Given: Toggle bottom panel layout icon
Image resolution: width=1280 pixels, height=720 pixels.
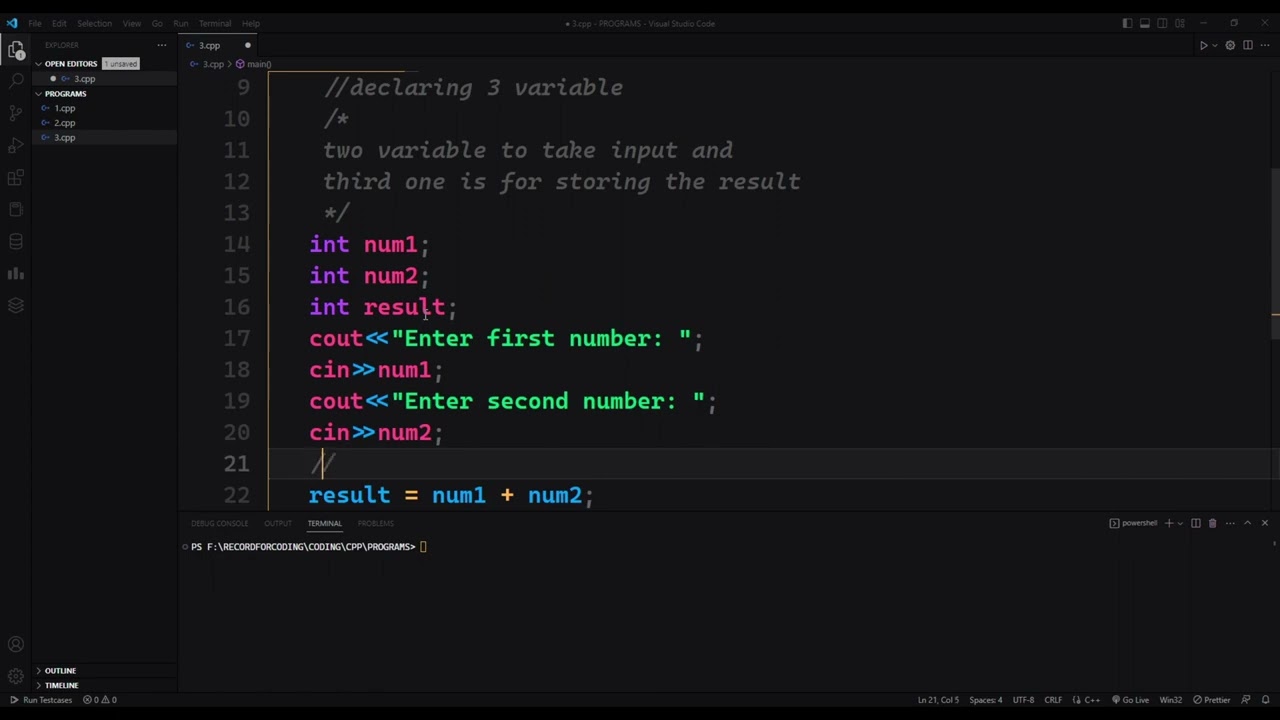Looking at the screenshot, I should (1145, 23).
